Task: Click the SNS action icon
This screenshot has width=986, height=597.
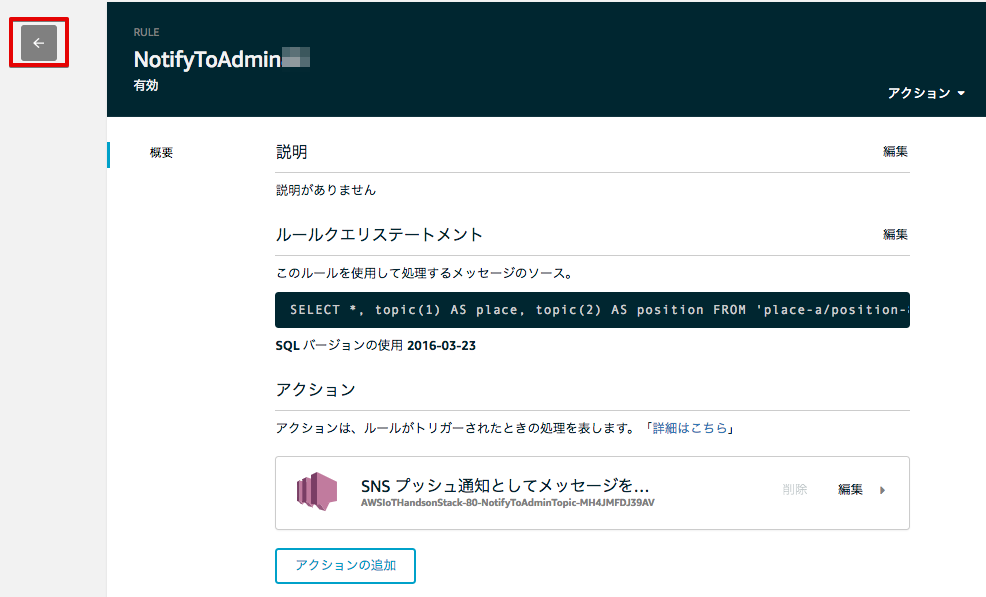Action: pos(317,491)
